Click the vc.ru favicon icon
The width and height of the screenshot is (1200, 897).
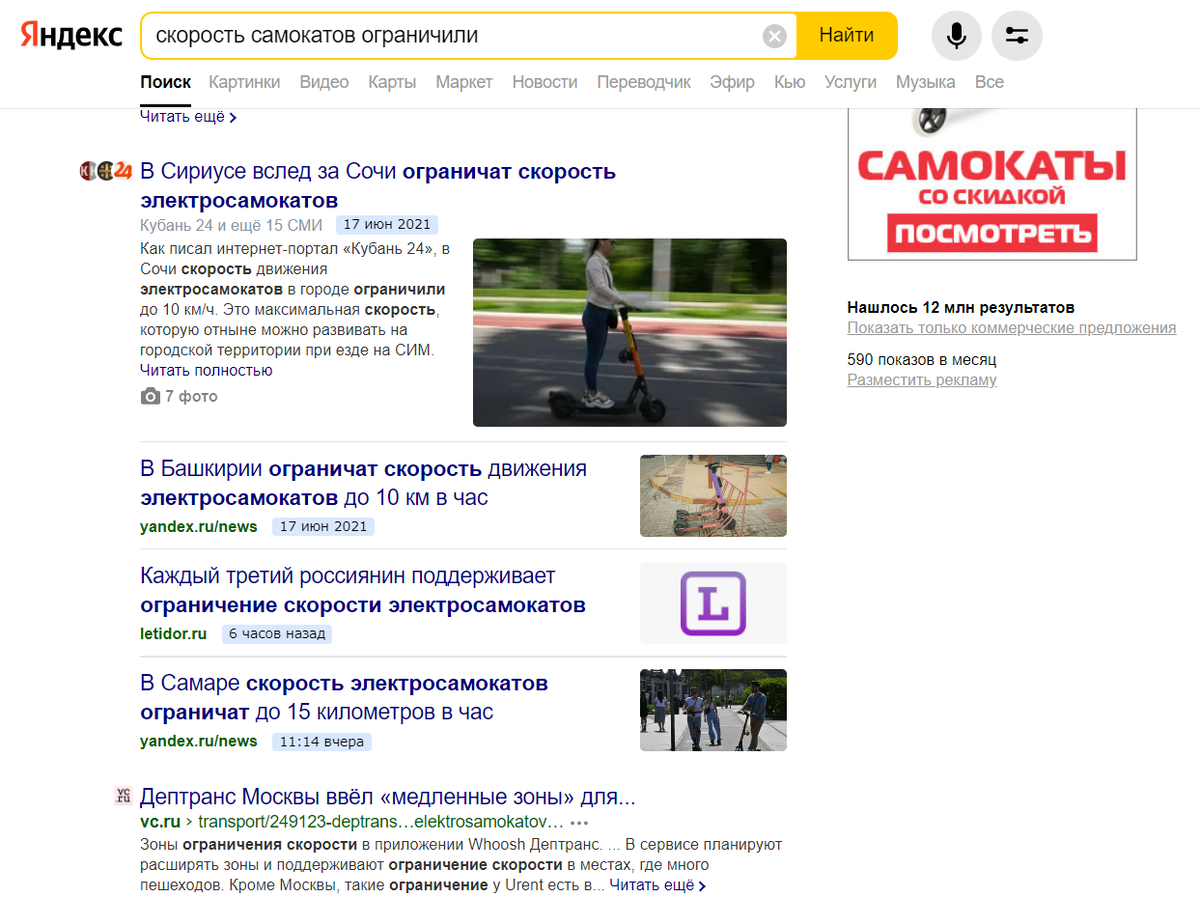pos(123,796)
